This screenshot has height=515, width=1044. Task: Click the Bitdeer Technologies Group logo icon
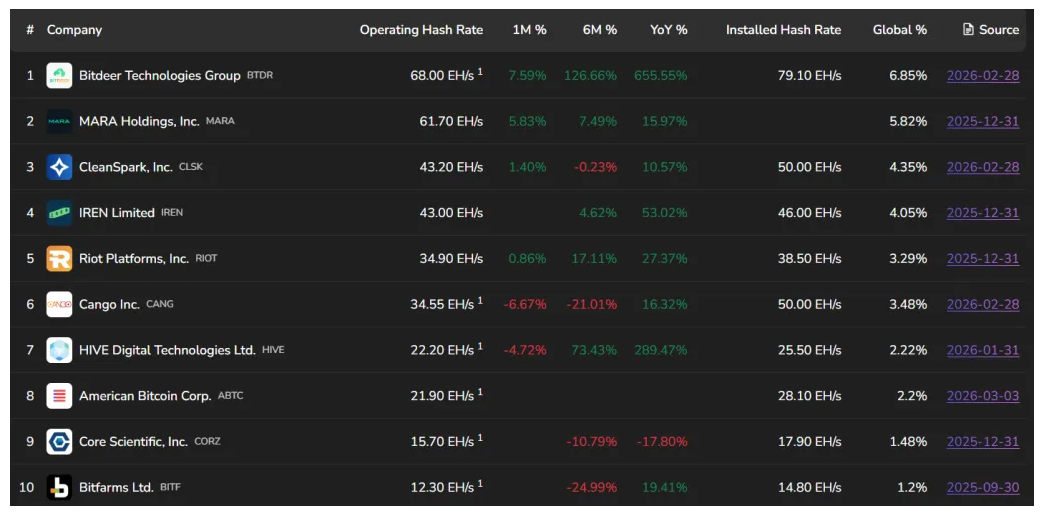coord(59,75)
